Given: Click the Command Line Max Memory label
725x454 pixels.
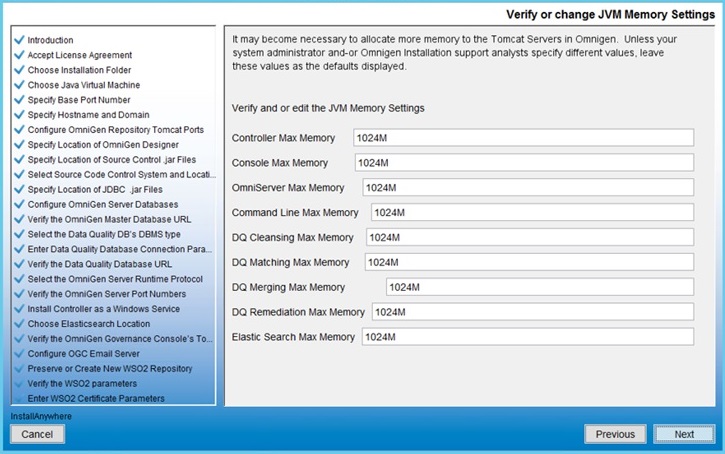Looking at the screenshot, I should click(295, 213).
